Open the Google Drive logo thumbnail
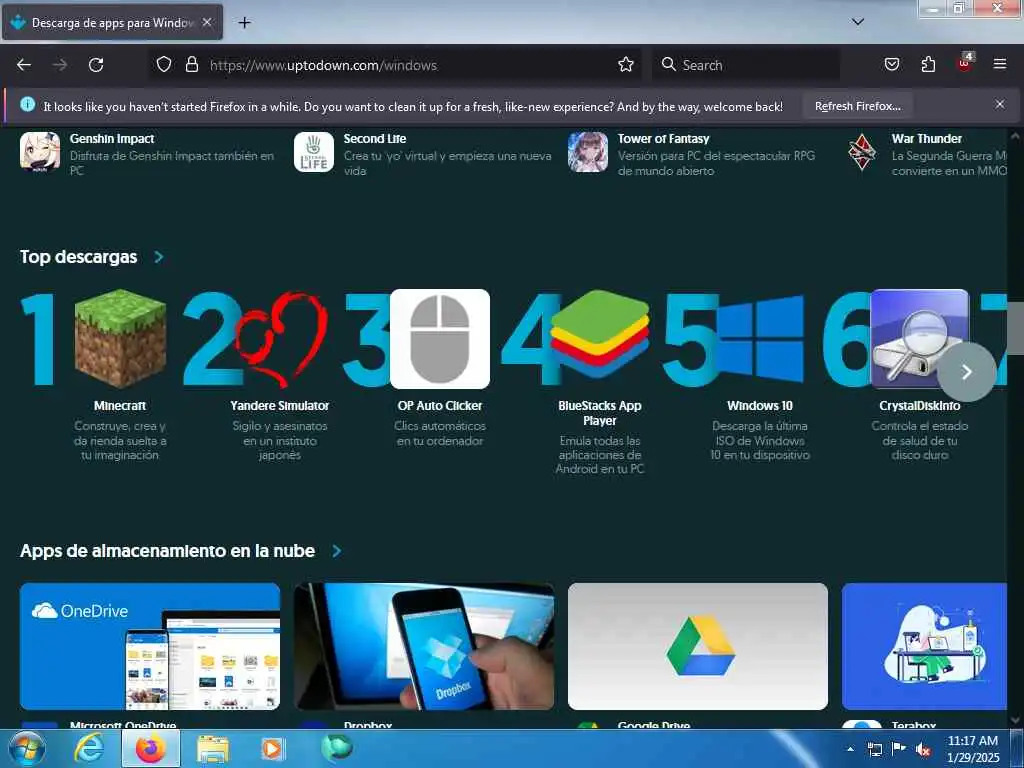 697,647
